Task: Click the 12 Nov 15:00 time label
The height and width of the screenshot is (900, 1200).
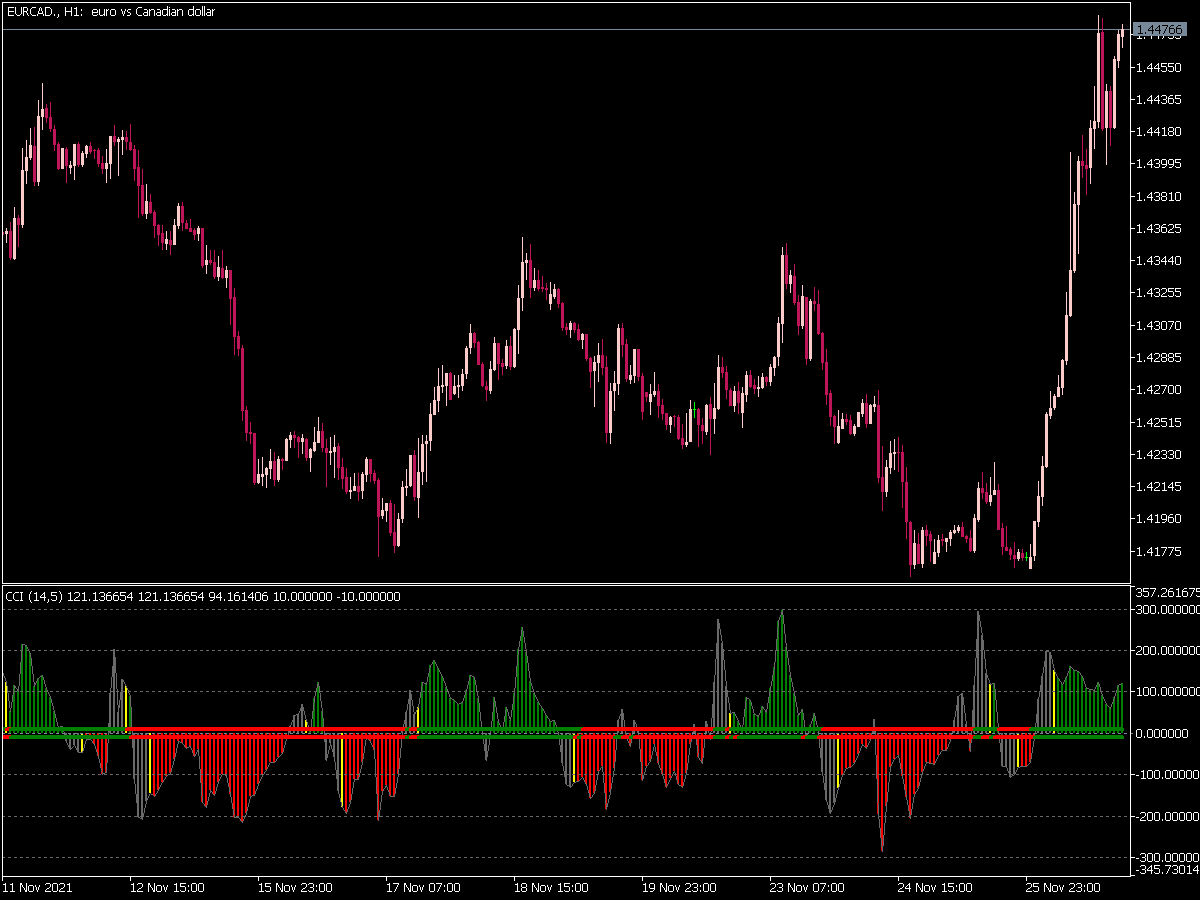Action: point(167,887)
